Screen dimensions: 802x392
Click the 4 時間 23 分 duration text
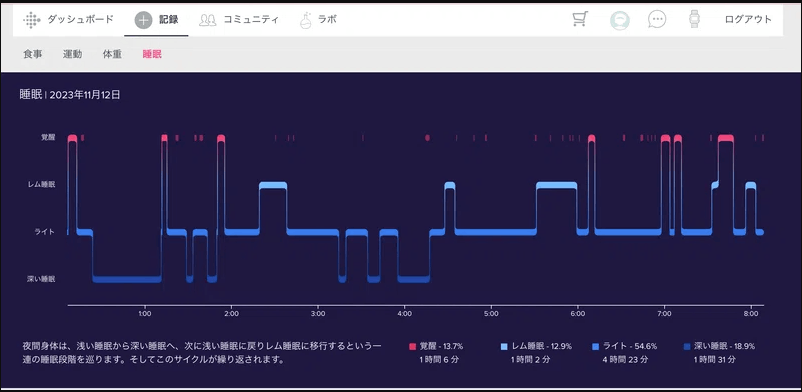[x=625, y=360]
